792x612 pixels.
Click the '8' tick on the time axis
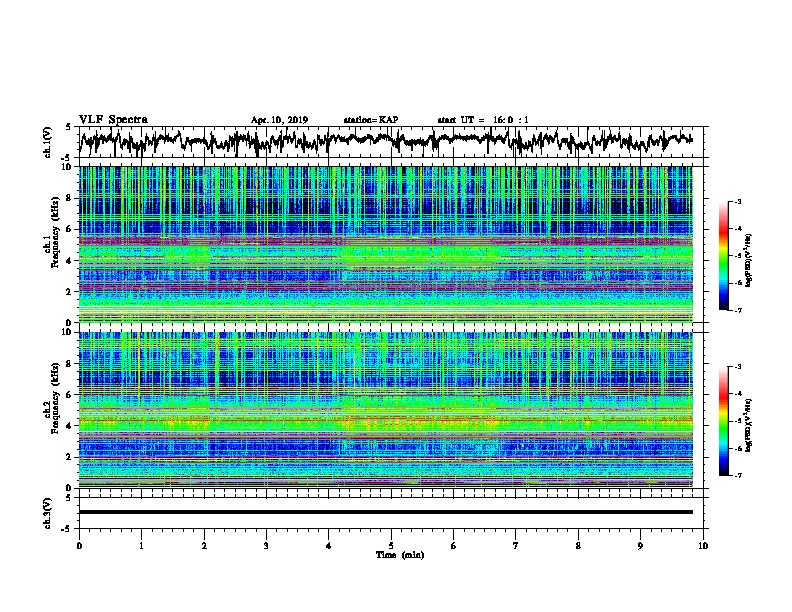(578, 546)
